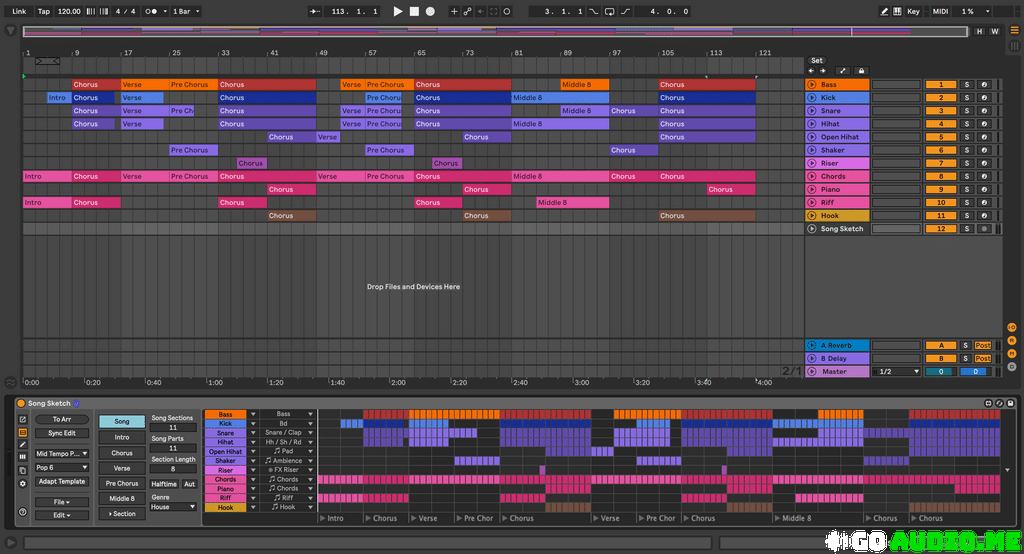Solo the Kick track

[966, 98]
